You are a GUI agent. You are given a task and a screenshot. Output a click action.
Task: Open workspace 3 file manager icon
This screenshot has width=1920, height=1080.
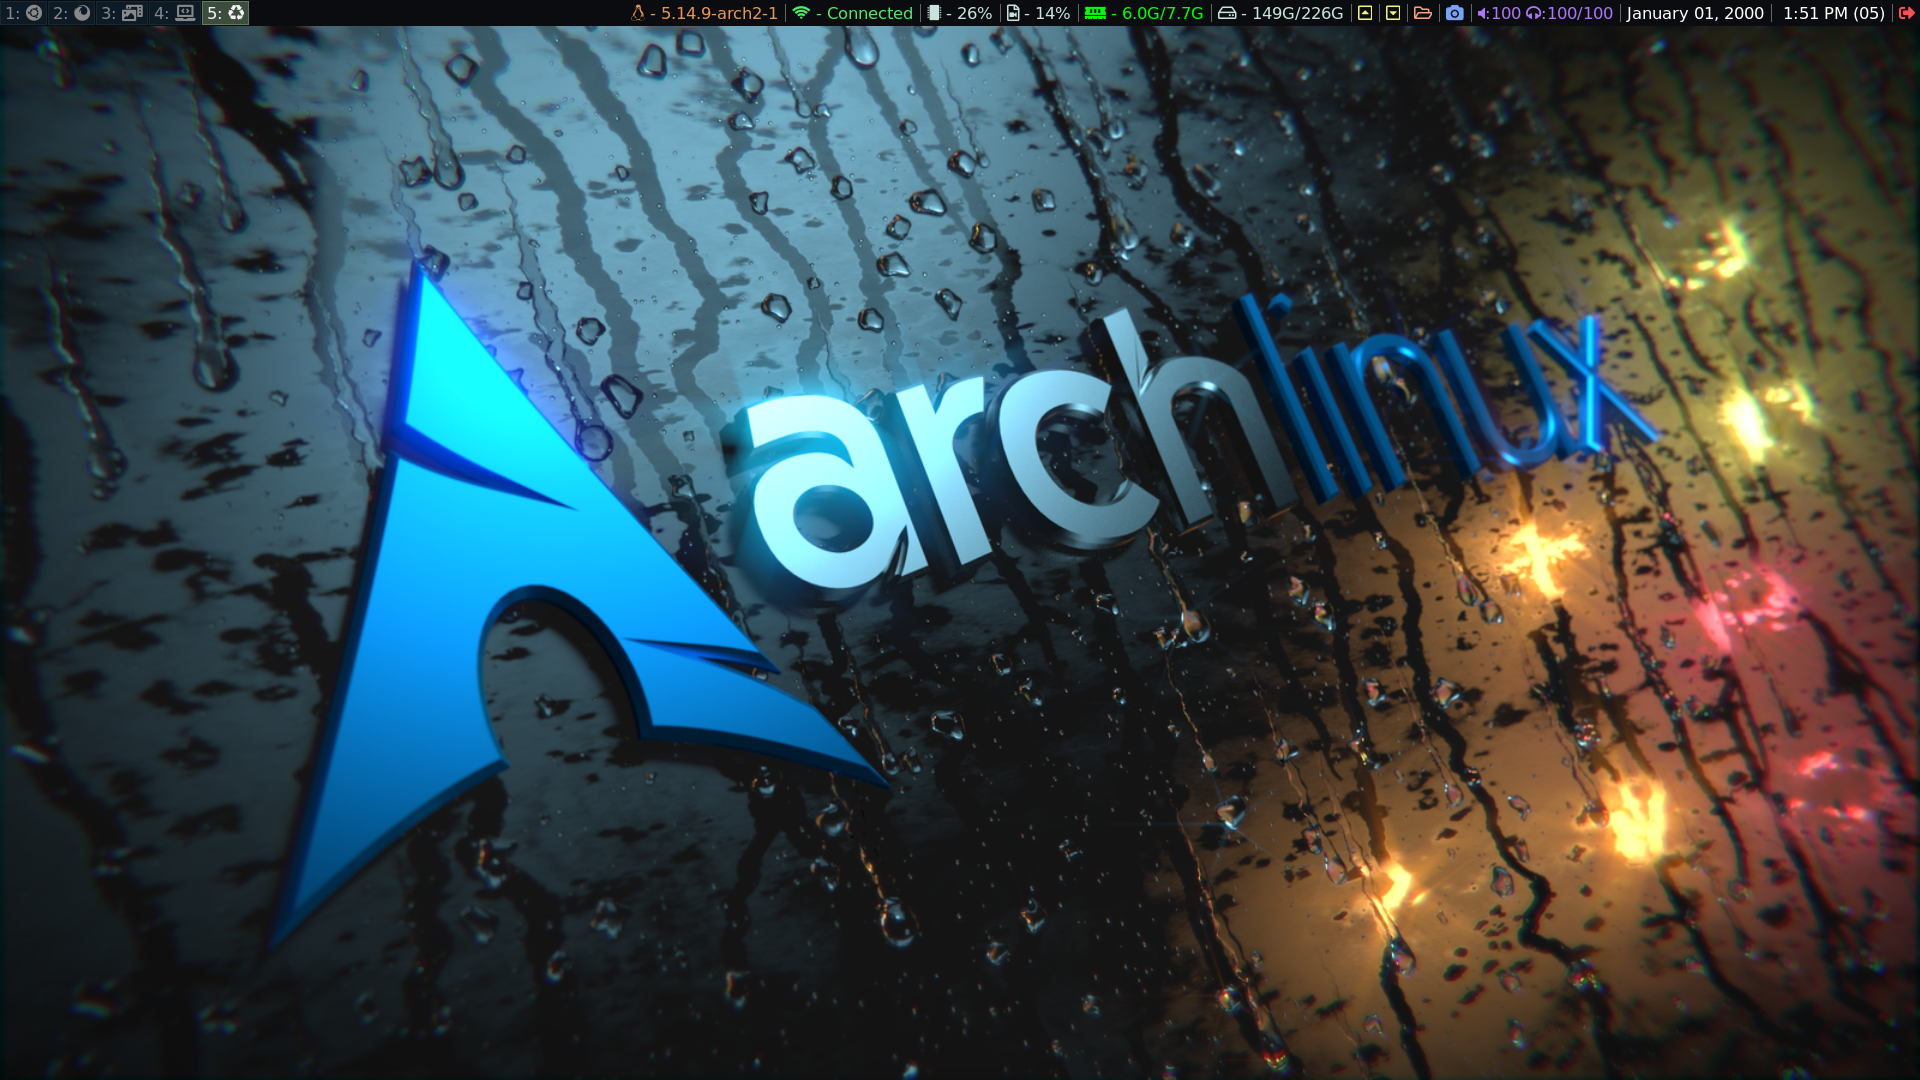point(122,13)
